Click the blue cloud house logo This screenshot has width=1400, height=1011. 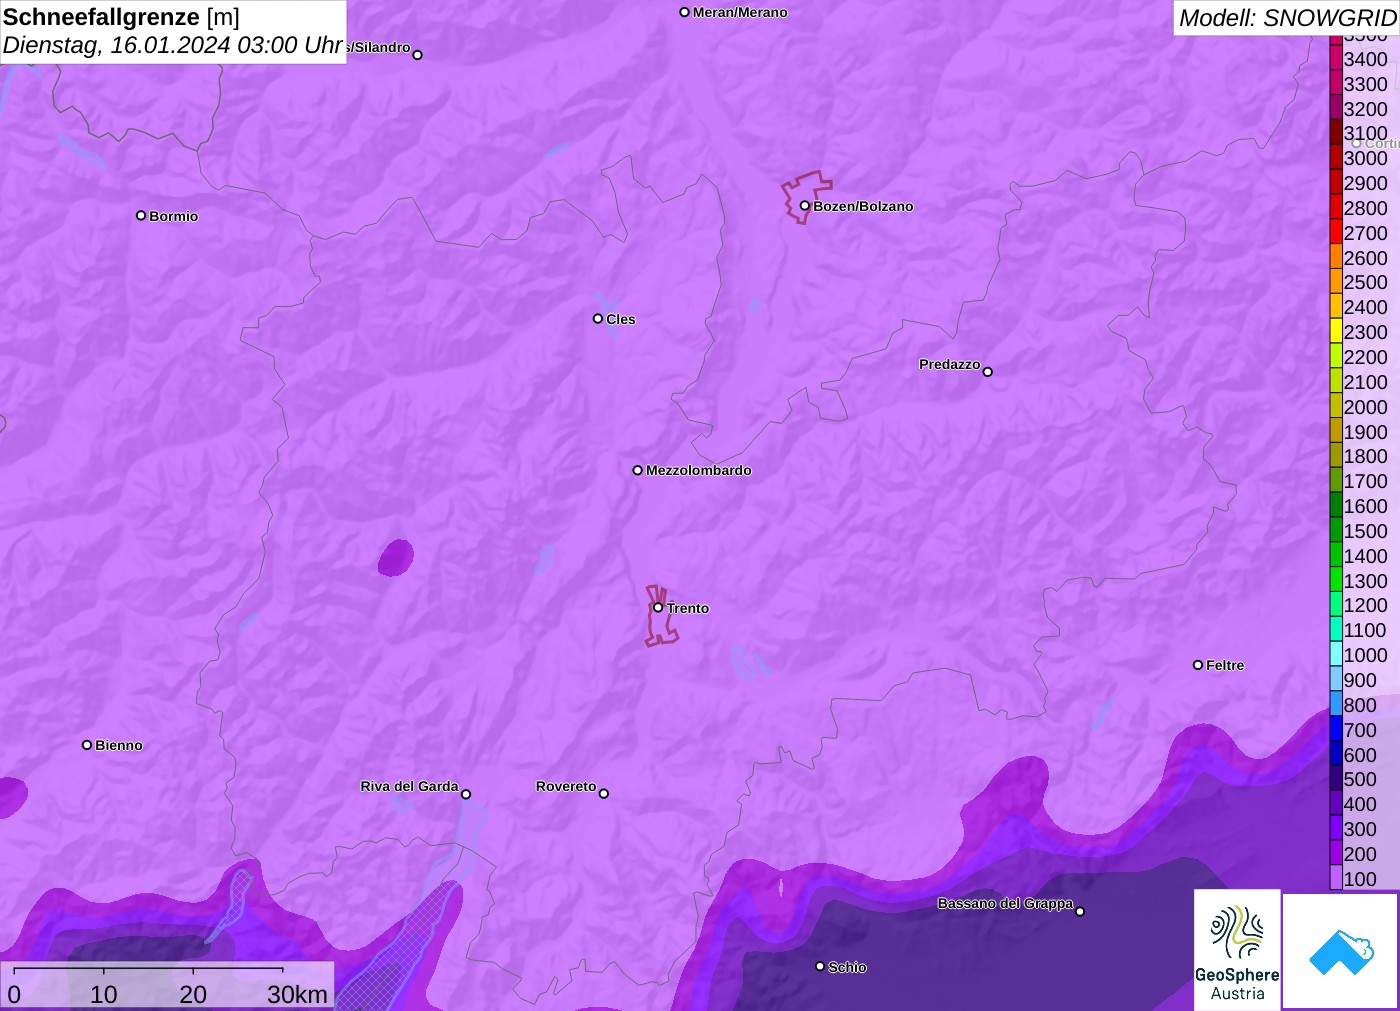[x=1341, y=951]
